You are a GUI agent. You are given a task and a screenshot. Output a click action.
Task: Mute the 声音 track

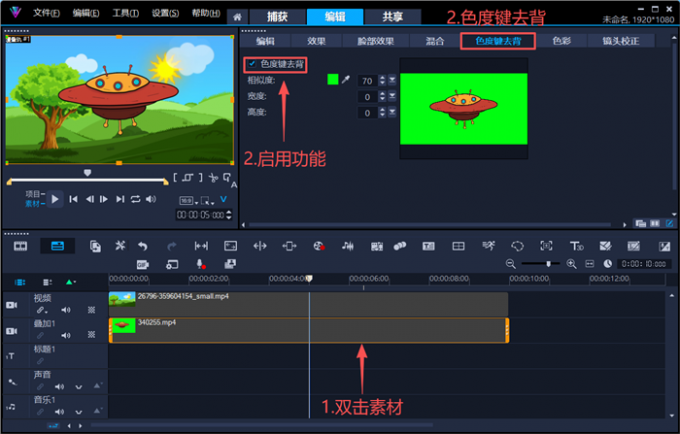tap(59, 386)
